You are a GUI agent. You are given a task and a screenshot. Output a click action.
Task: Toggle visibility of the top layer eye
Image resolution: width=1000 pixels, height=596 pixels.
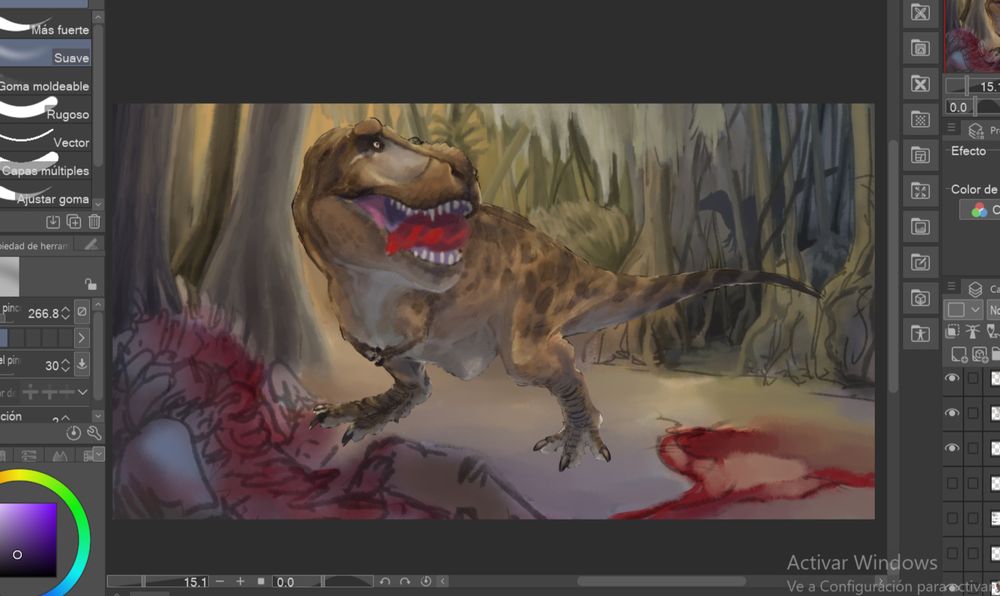[952, 378]
